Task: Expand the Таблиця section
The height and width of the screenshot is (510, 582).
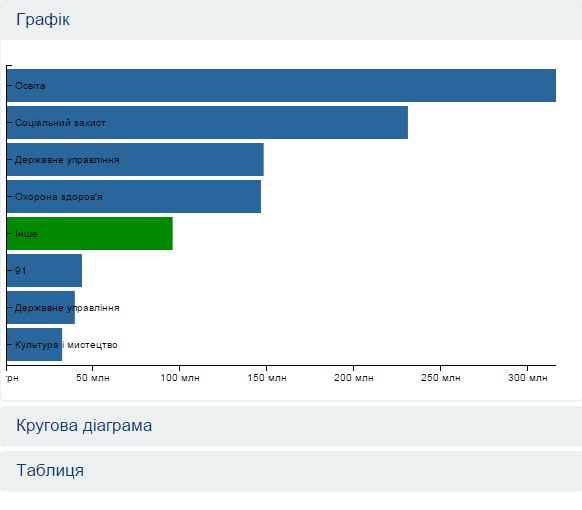Action: click(291, 471)
